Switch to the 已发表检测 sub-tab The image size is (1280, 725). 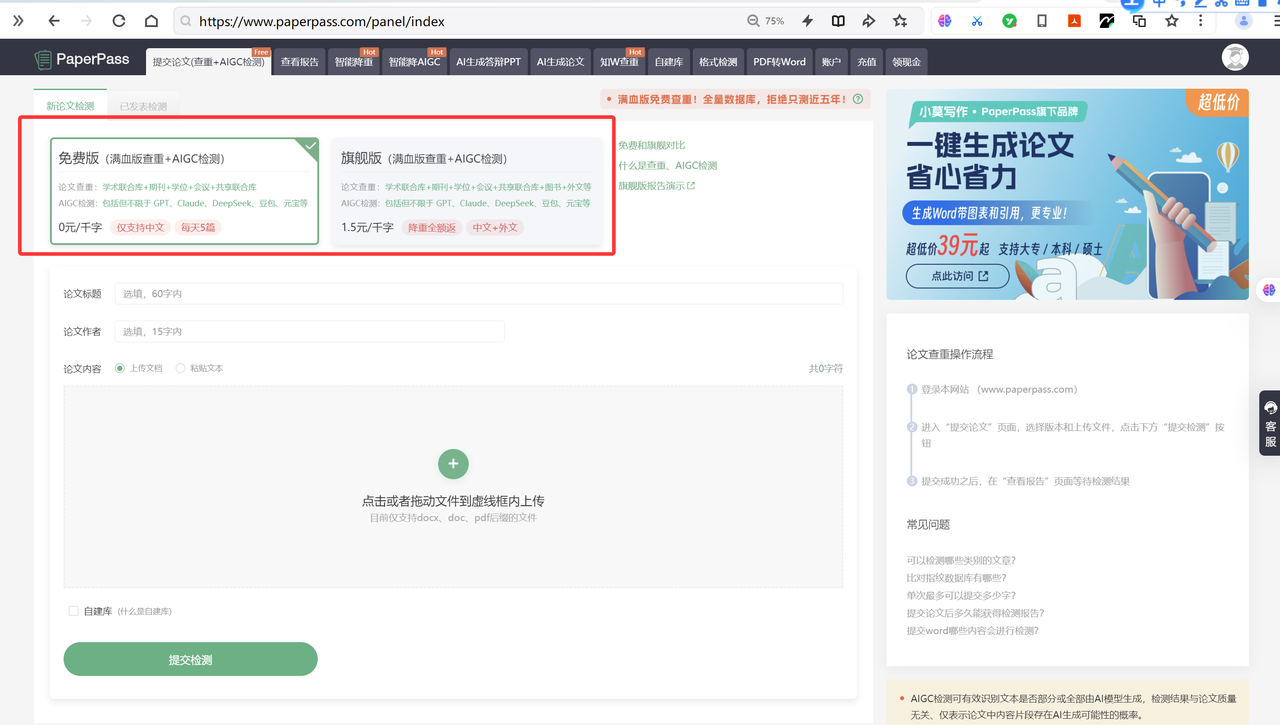tap(143, 106)
